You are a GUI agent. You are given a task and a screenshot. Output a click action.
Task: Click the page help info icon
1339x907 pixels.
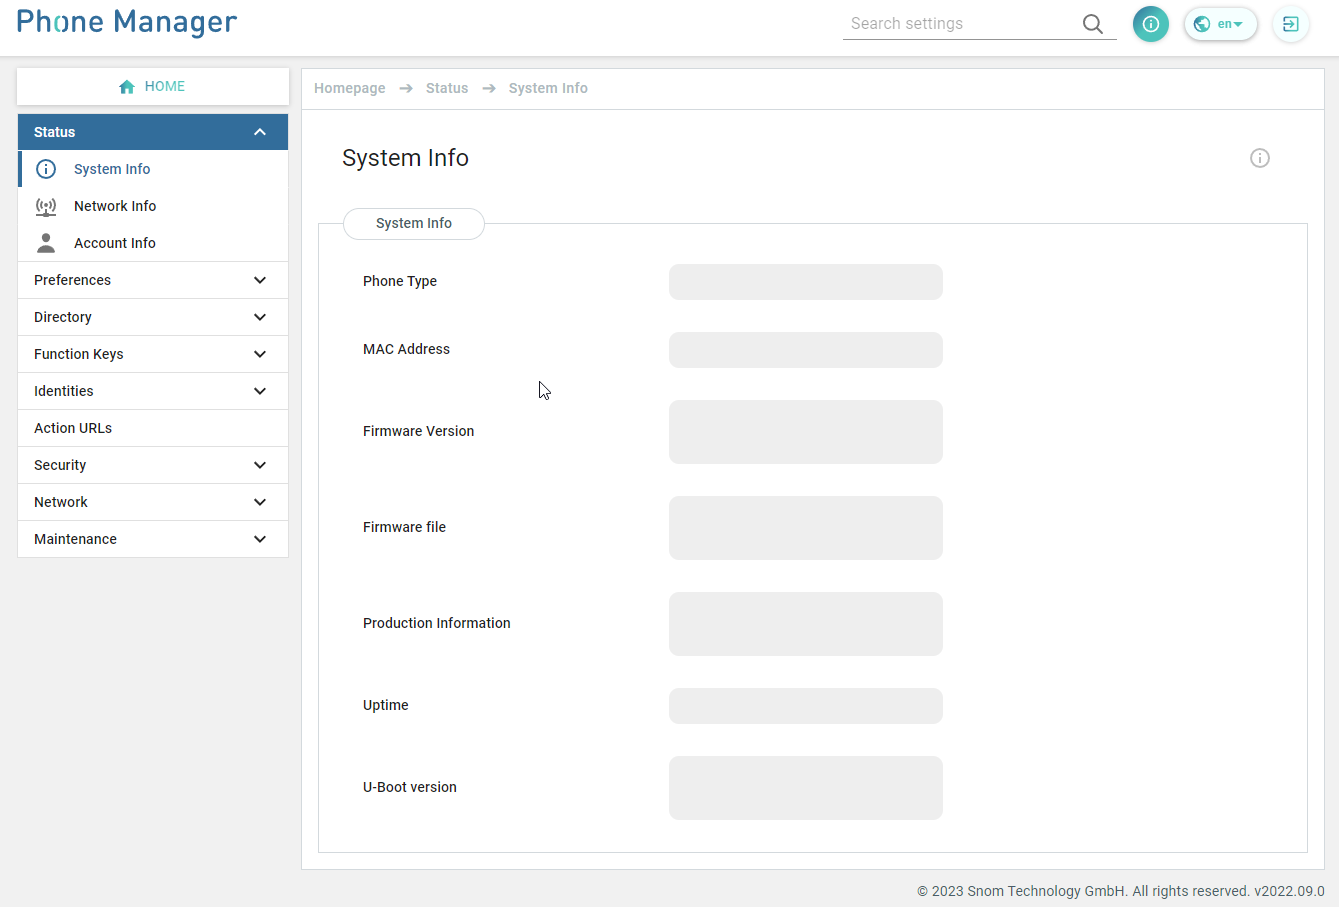click(1260, 158)
